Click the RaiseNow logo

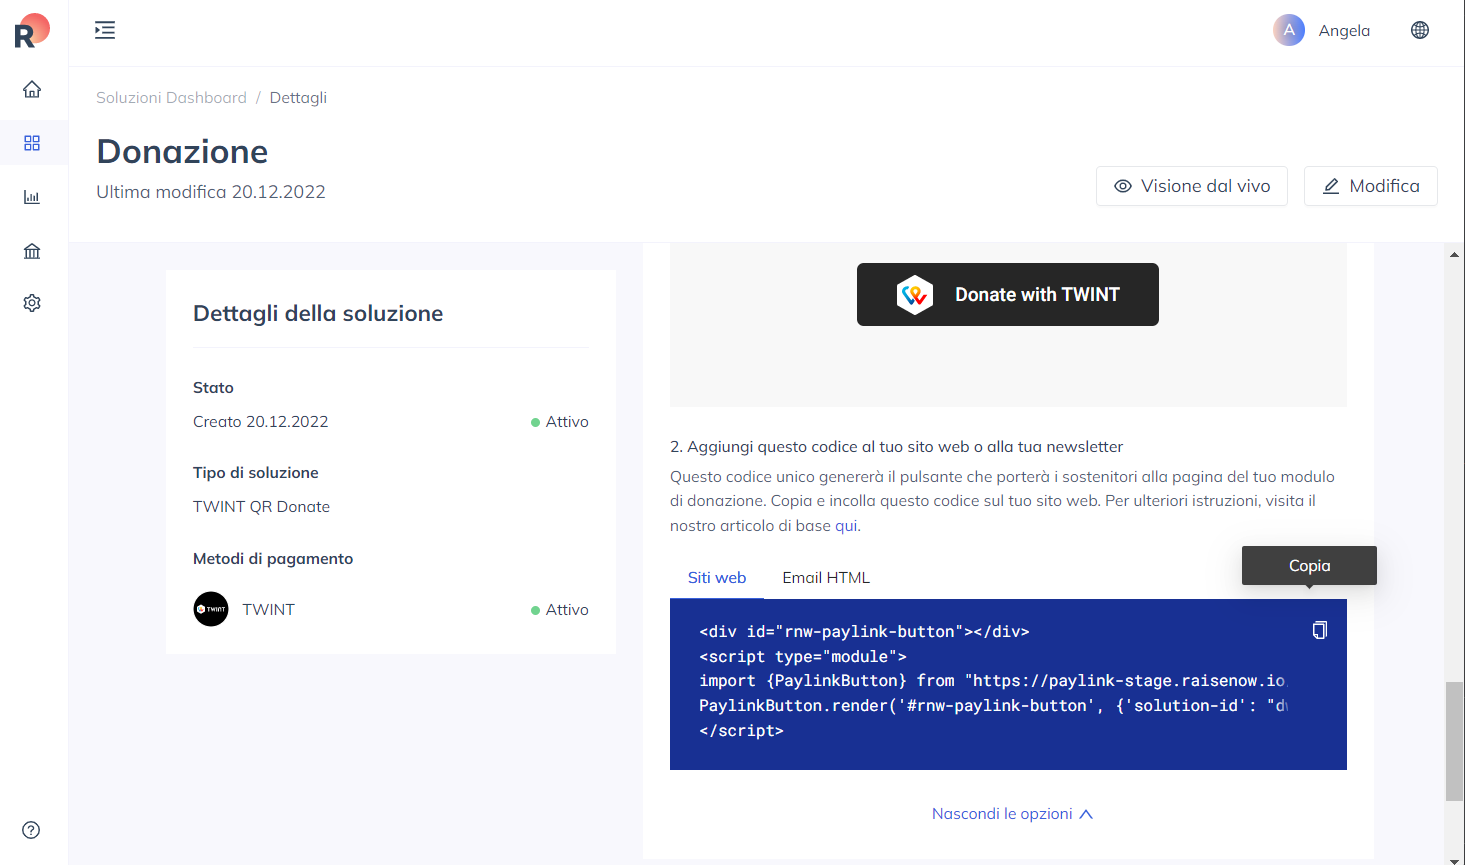[x=32, y=30]
